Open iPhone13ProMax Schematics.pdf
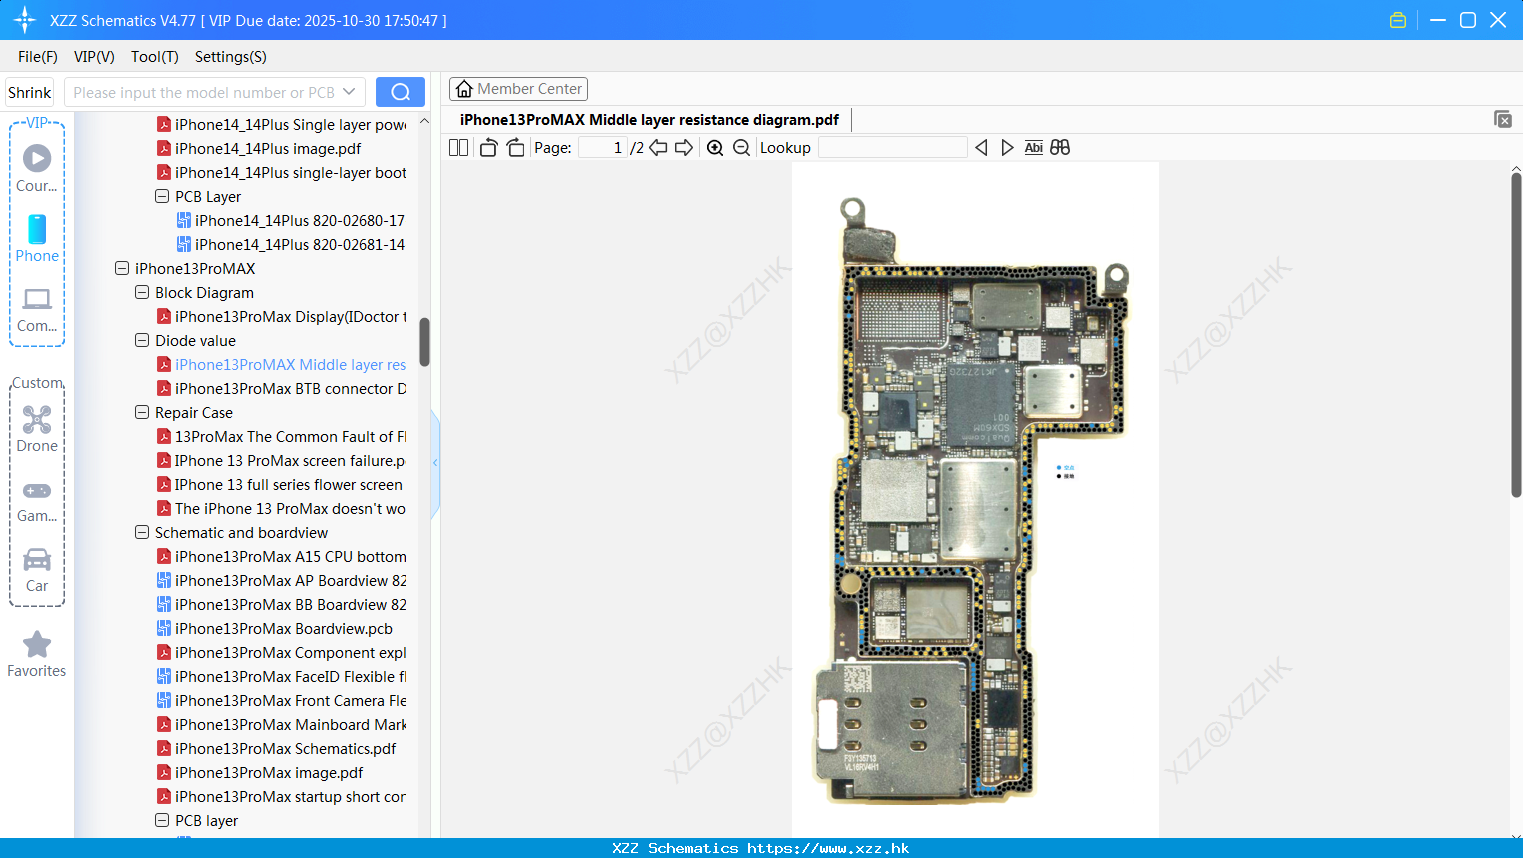Image resolution: width=1523 pixels, height=858 pixels. coord(285,748)
